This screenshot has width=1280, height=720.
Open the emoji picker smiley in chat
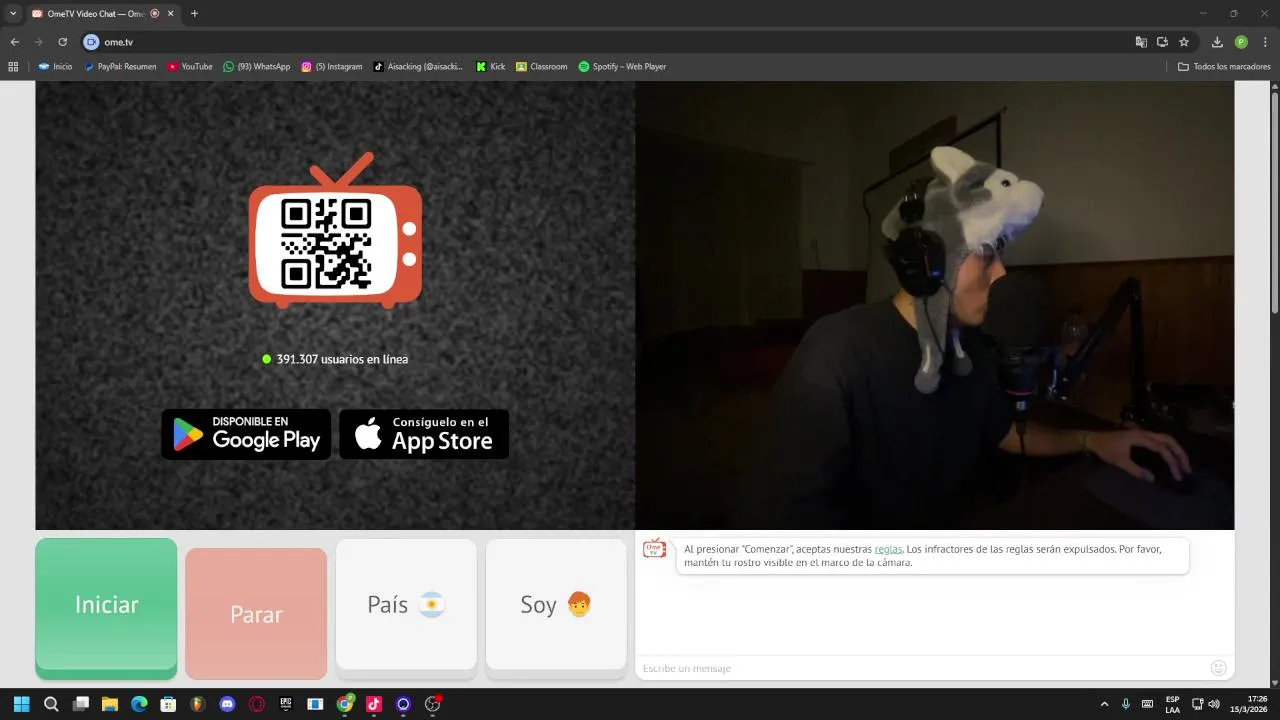[1218, 668]
